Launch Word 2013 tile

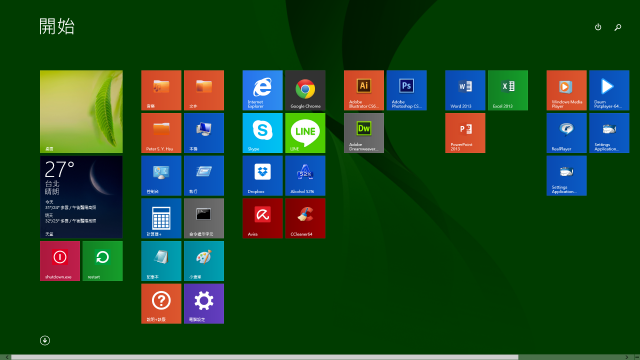465,90
